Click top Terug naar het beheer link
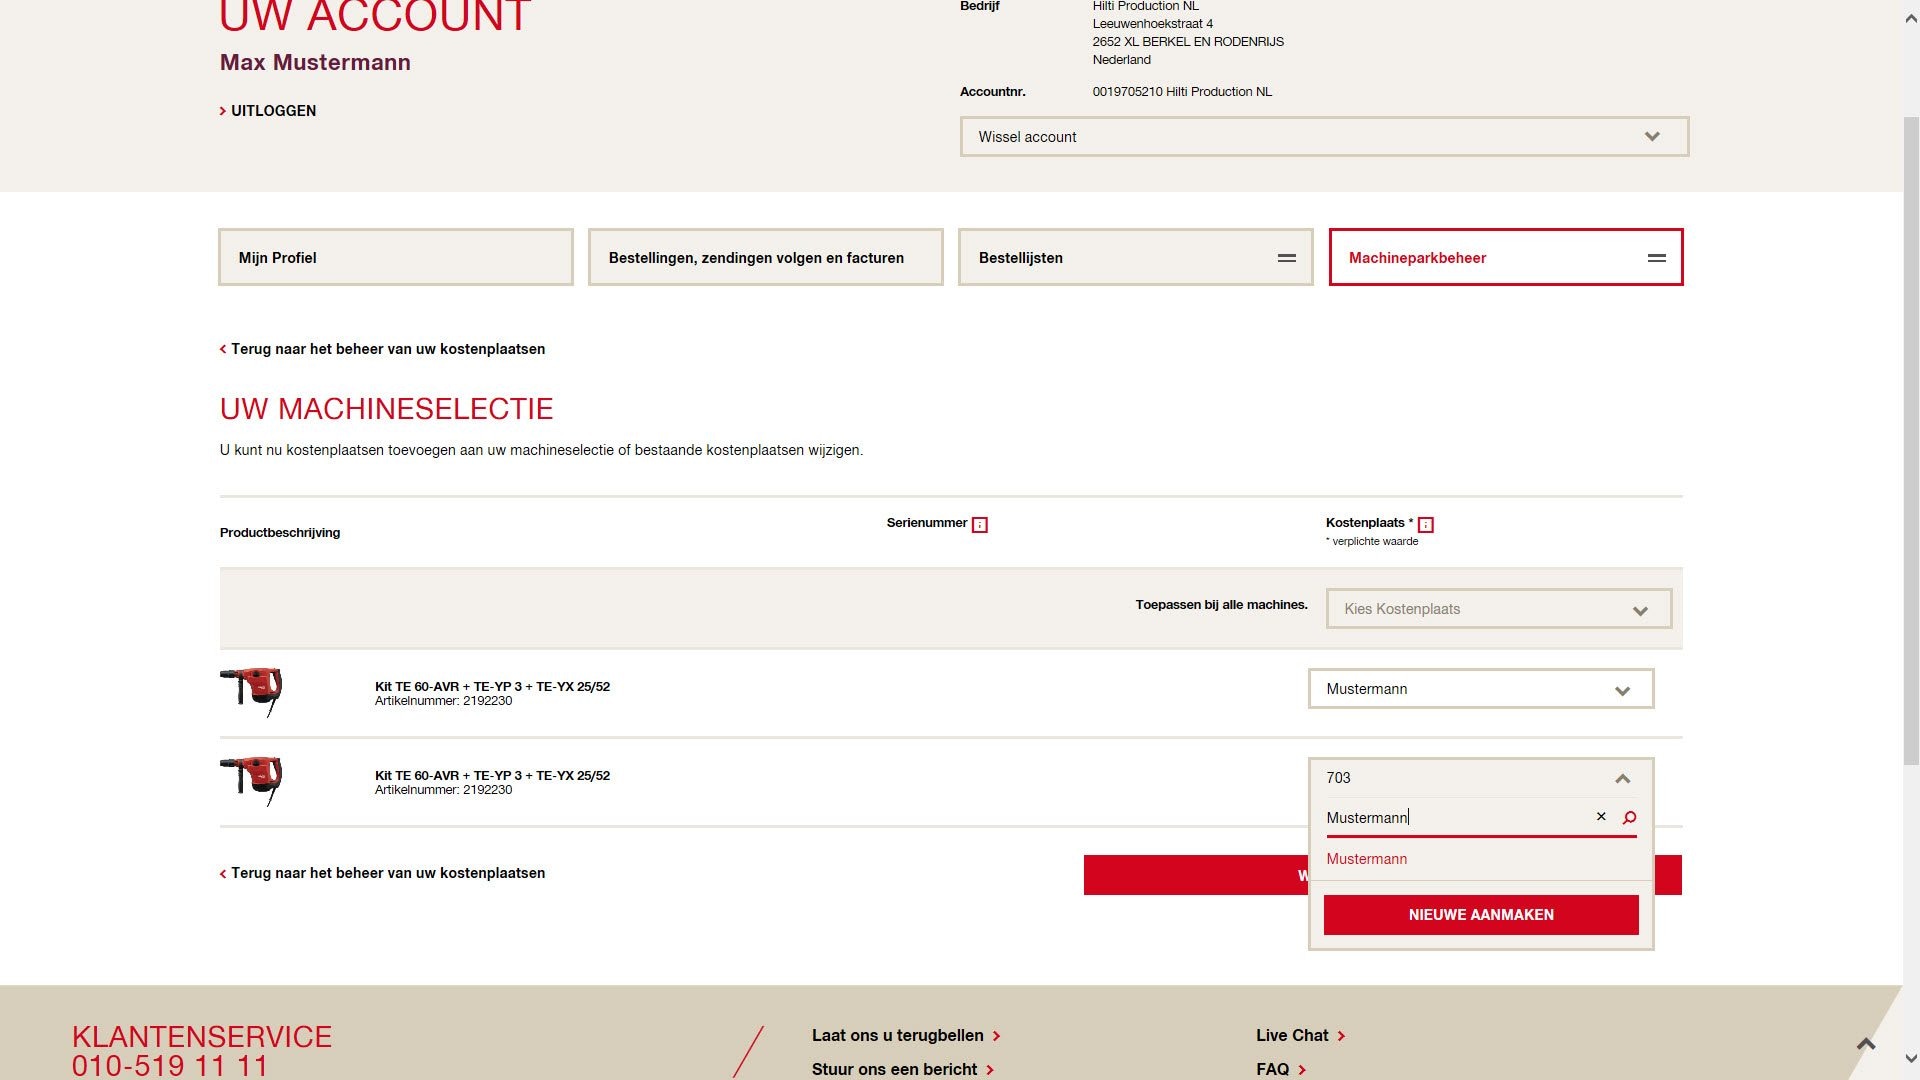This screenshot has height=1080, width=1920. point(383,349)
